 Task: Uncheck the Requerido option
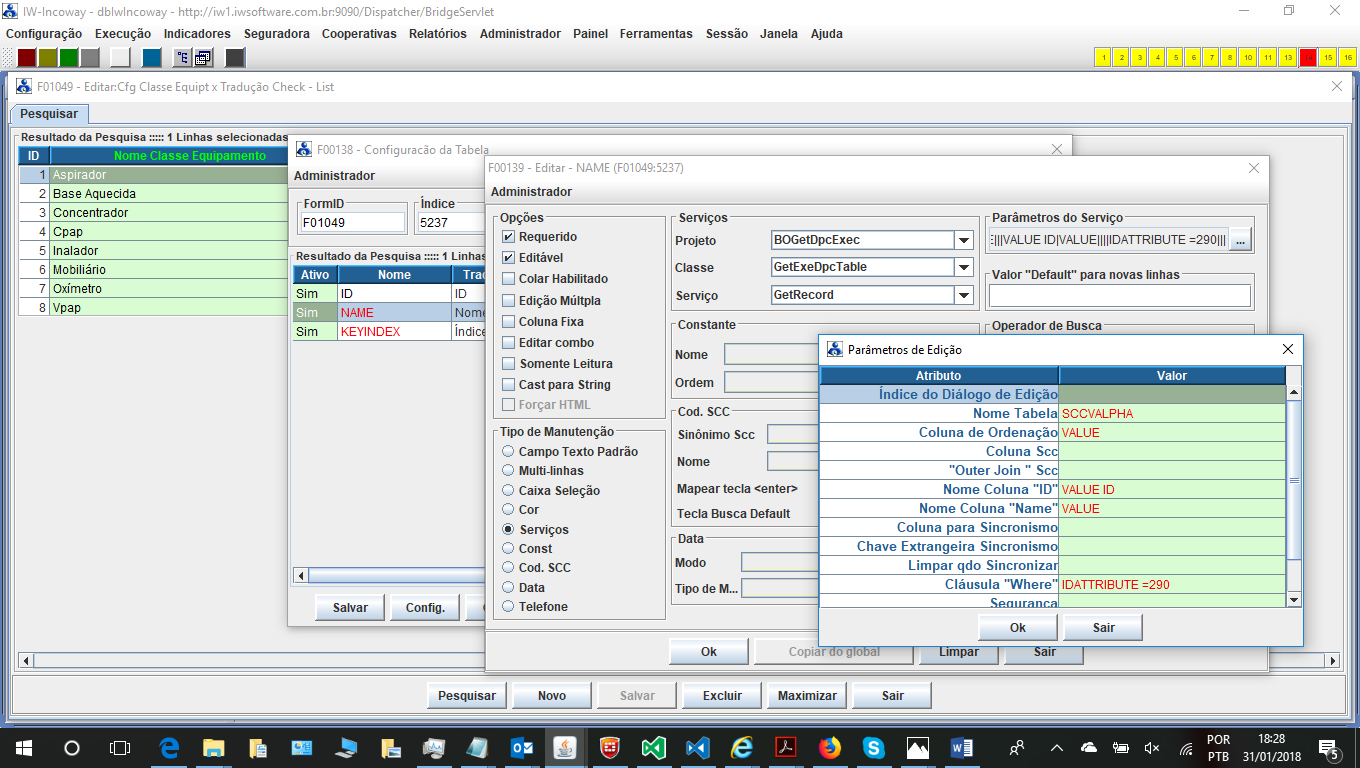(x=509, y=237)
